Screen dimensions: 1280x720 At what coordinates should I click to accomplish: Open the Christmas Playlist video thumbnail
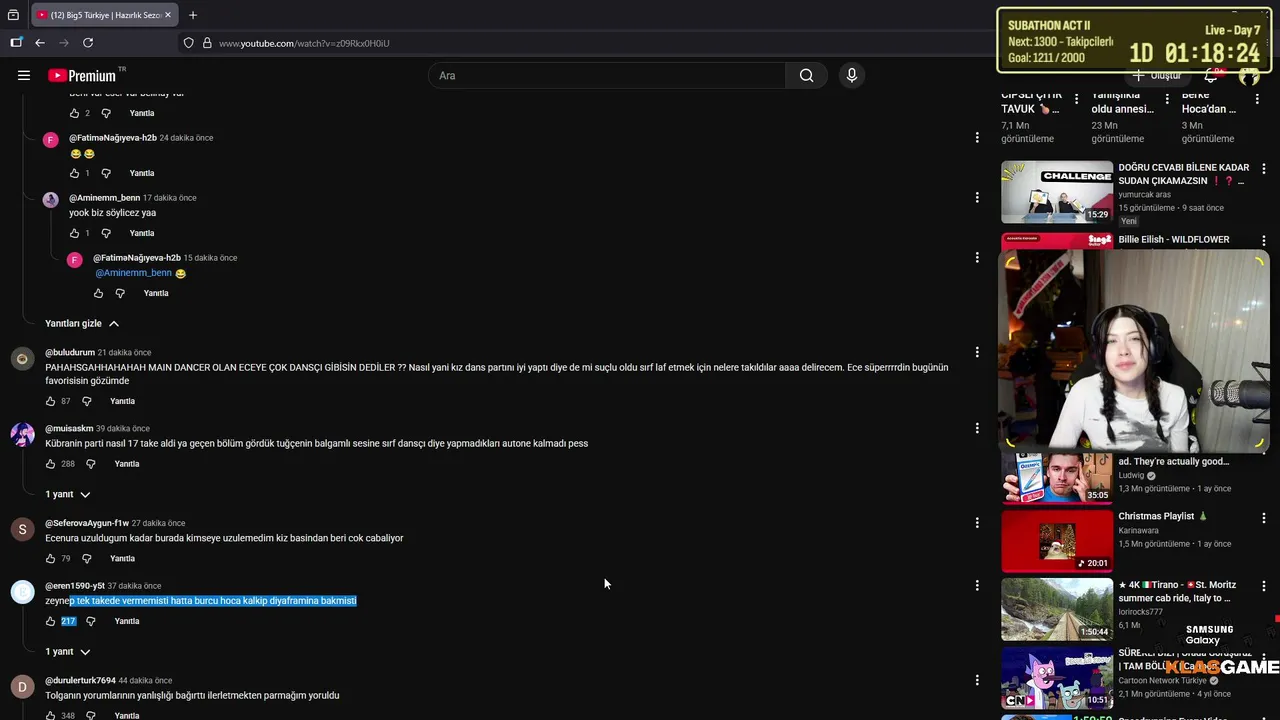[1057, 541]
